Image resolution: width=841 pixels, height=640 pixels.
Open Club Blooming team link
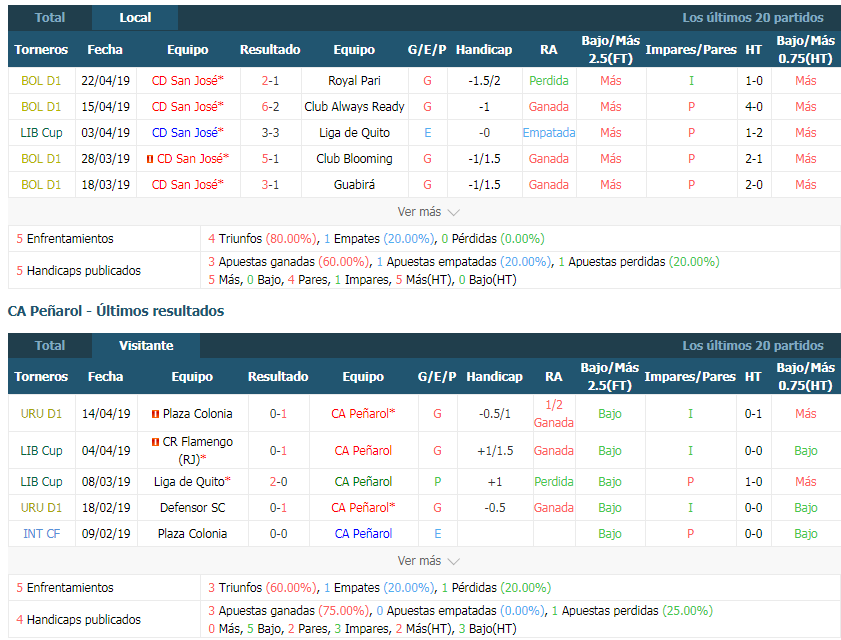354,159
